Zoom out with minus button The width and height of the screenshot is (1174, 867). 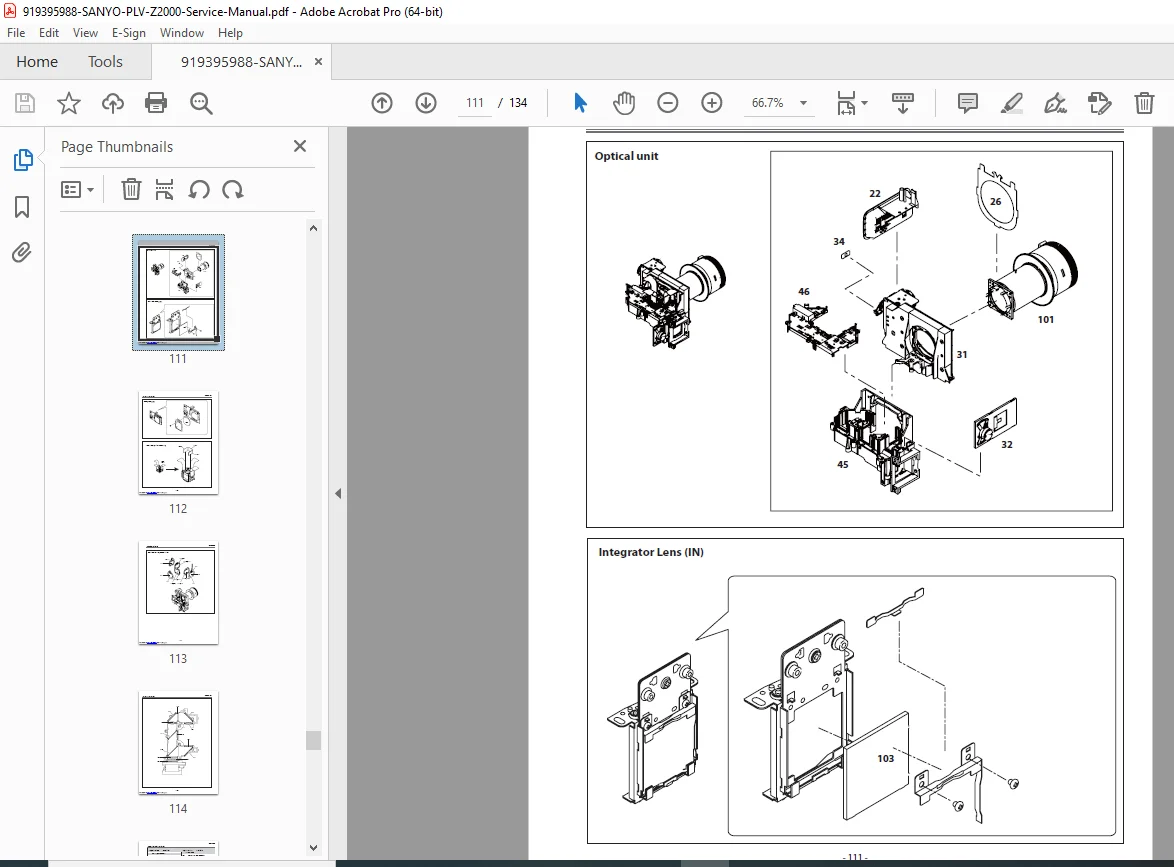[667, 103]
